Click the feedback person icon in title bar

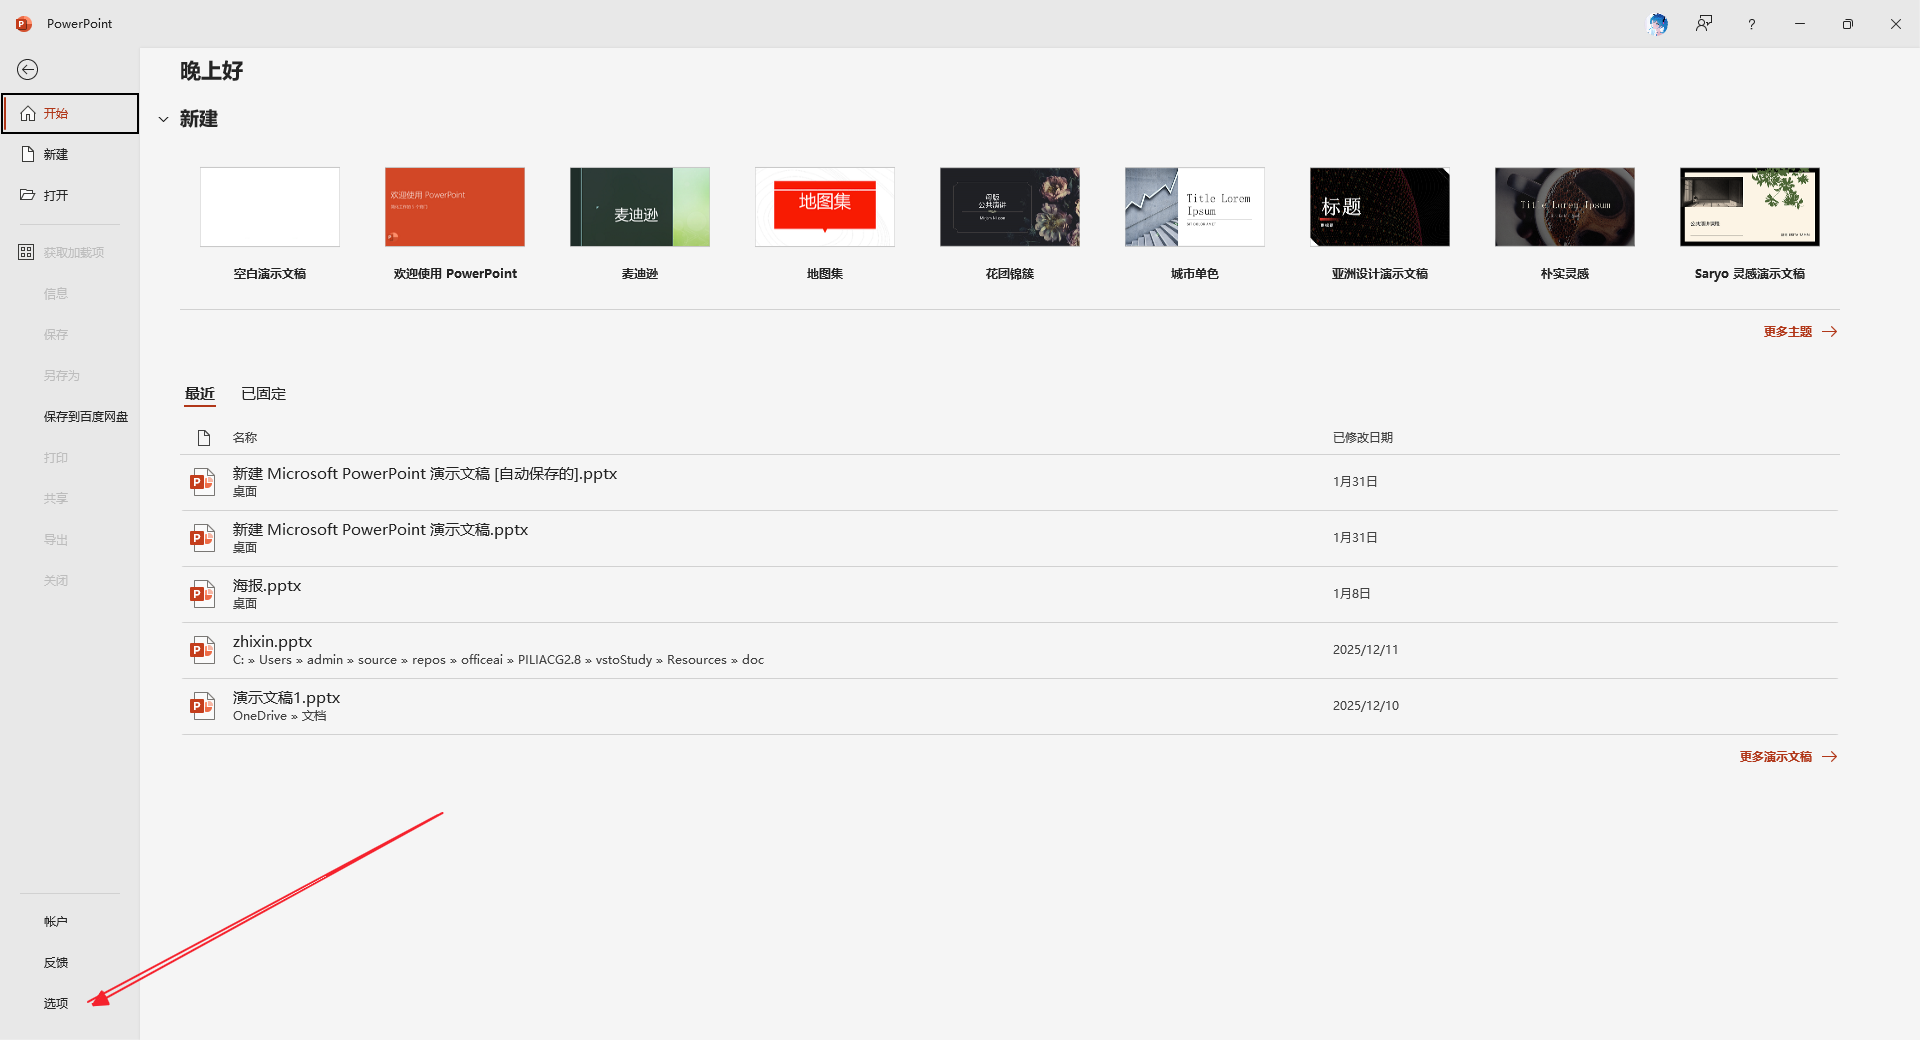[x=1704, y=23]
